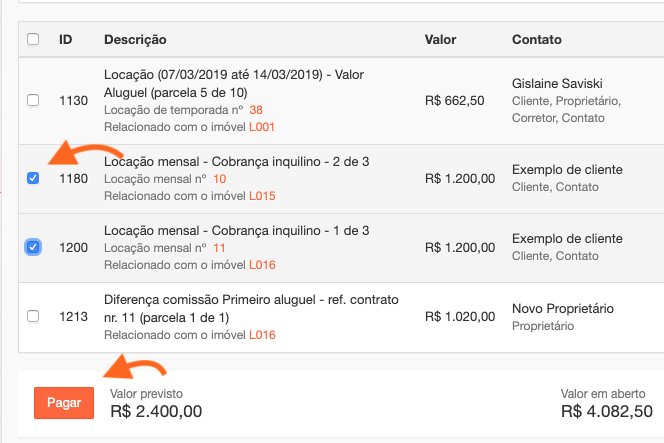Open Locação de temporada nº 38 link
664x443 pixels.
tap(256, 109)
